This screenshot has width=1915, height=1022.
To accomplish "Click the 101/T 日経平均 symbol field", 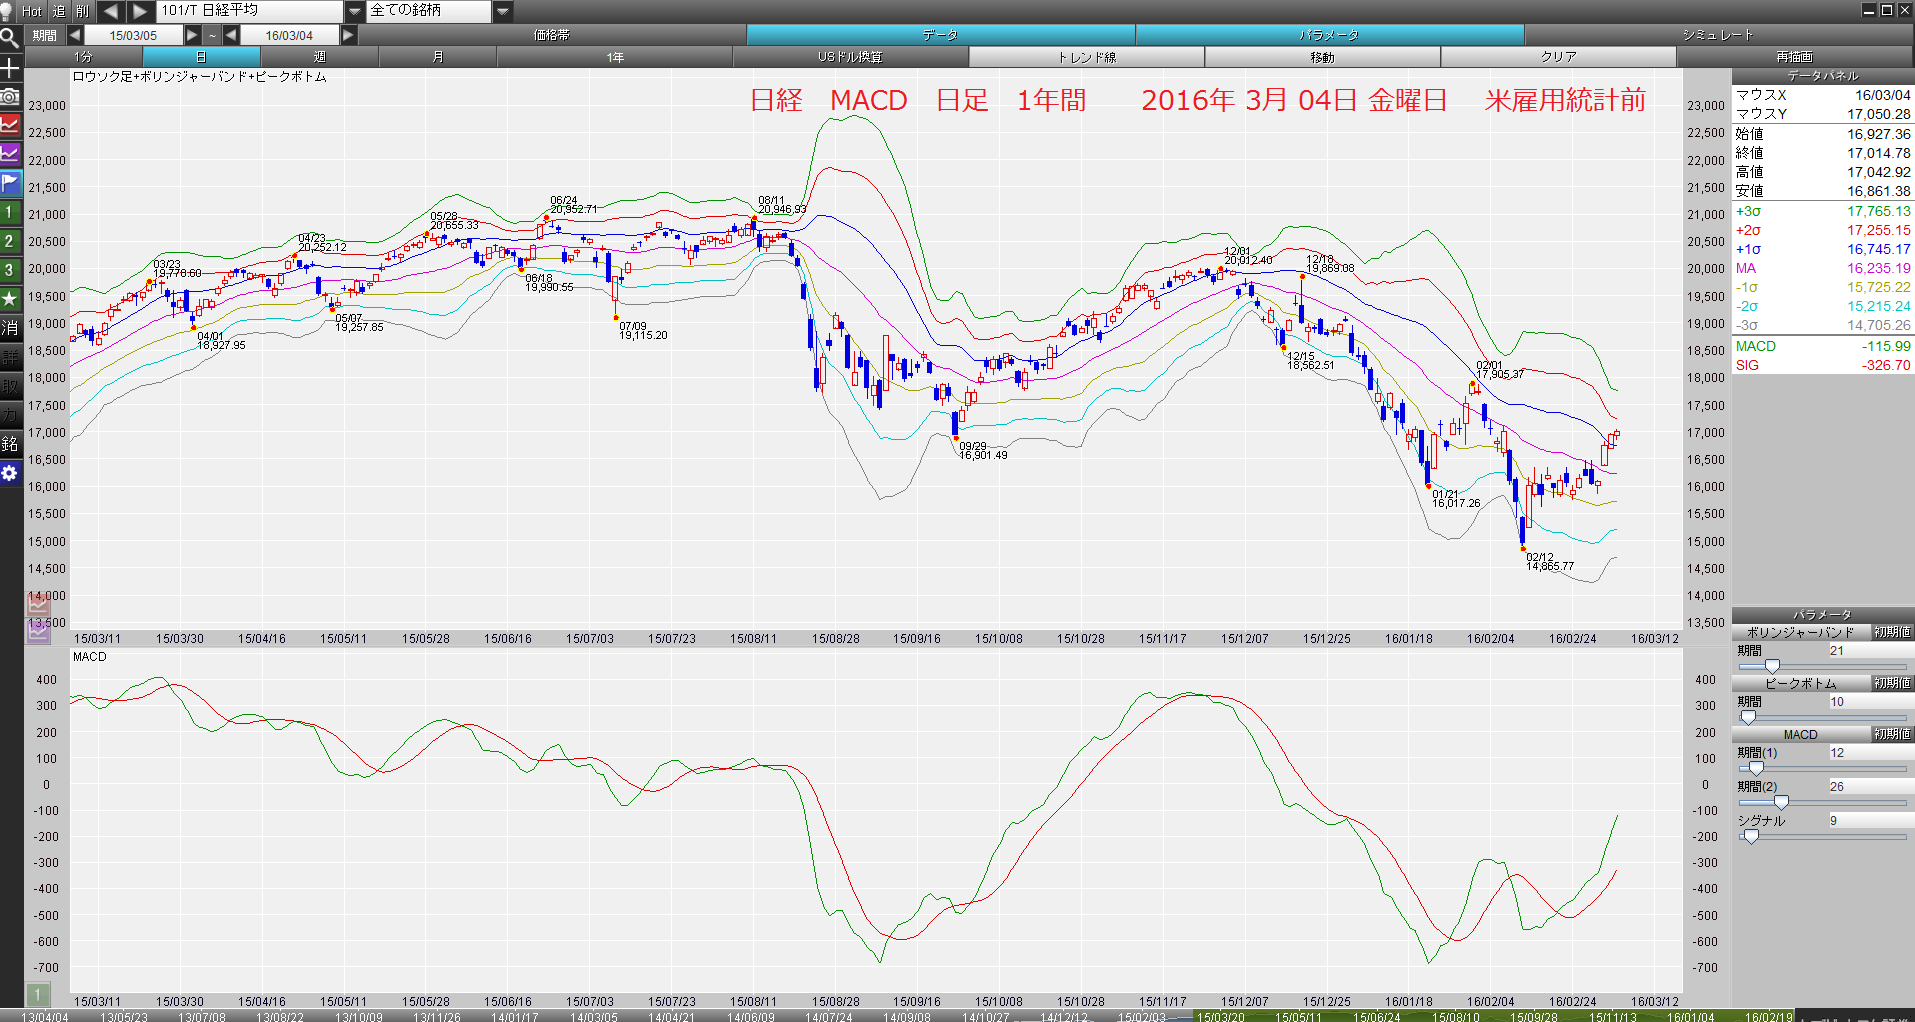I will click(250, 11).
